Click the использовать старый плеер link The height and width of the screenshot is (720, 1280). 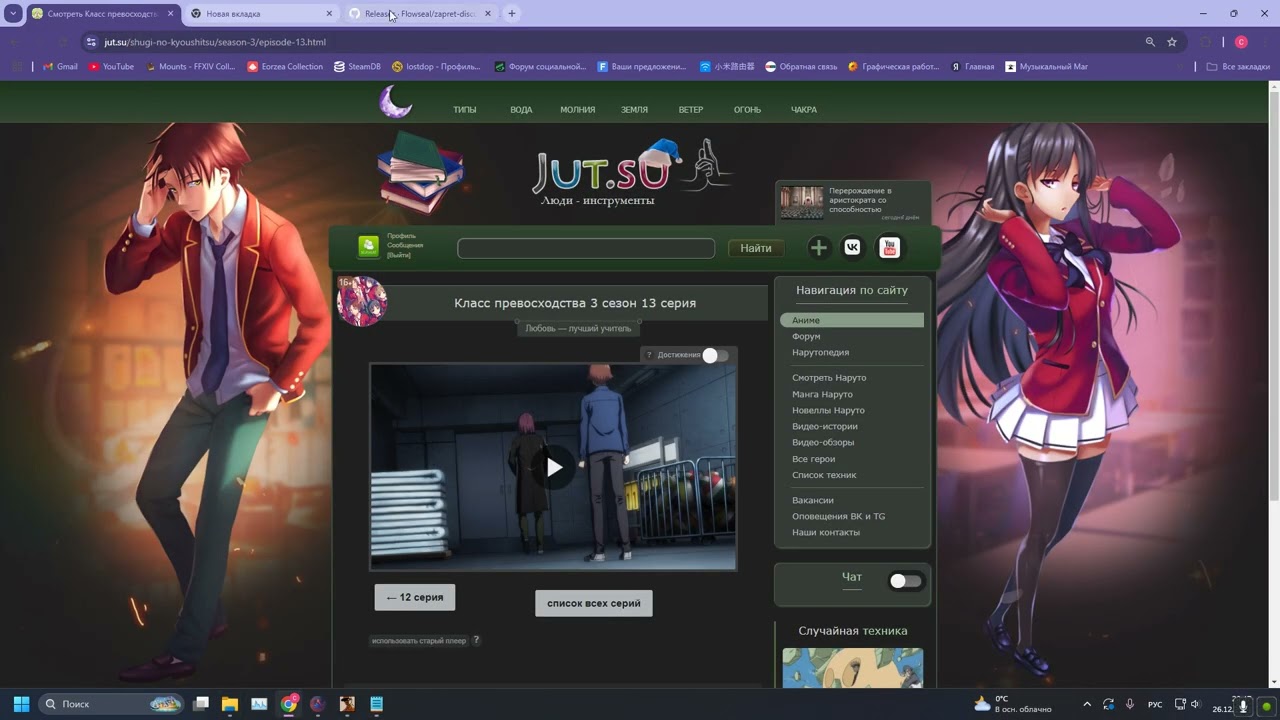(x=419, y=641)
